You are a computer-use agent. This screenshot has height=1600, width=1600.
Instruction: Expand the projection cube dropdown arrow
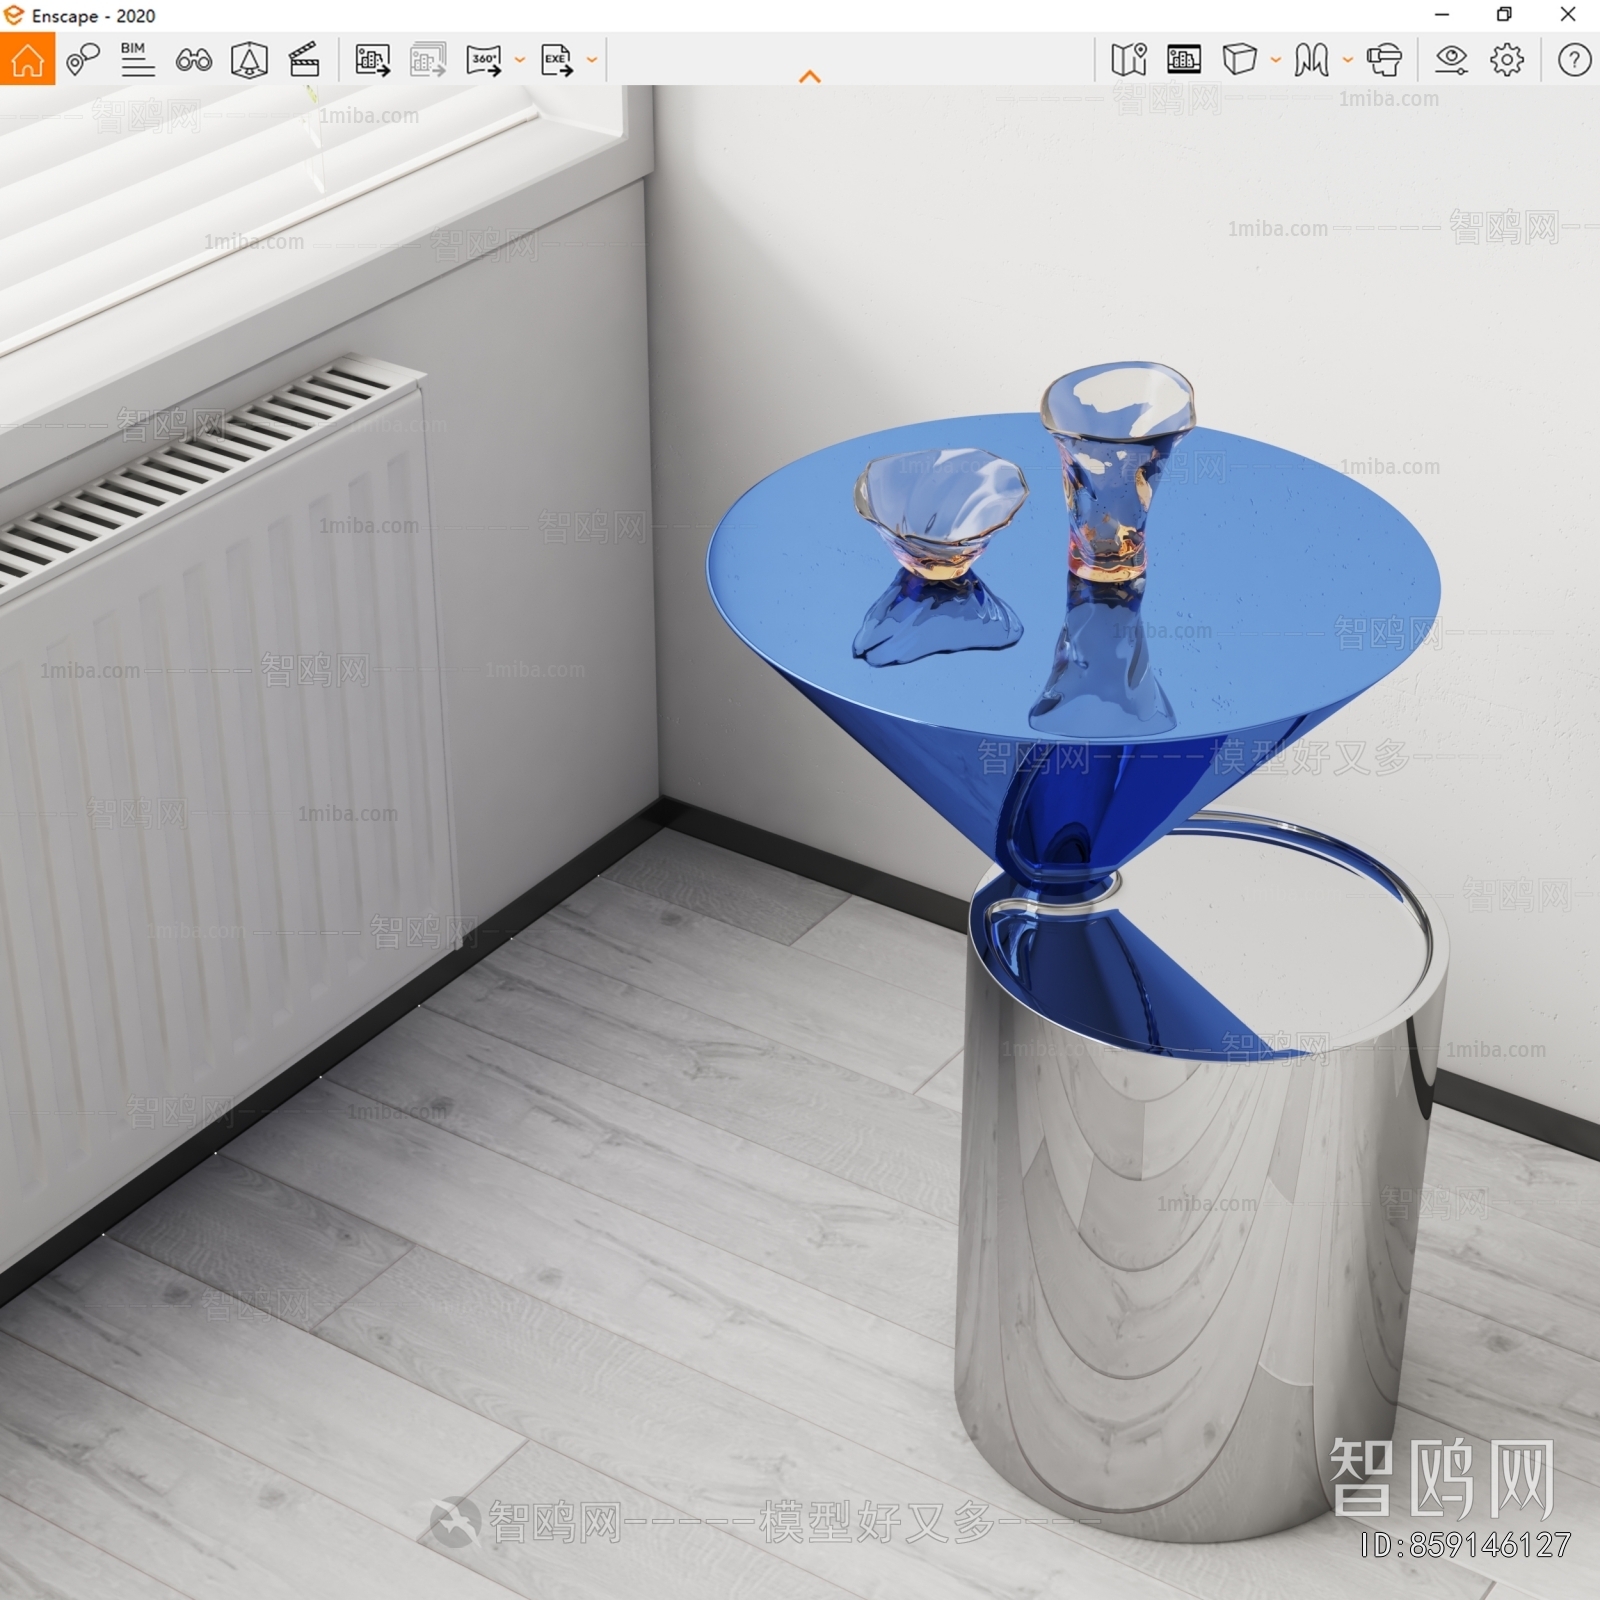pyautogui.click(x=1276, y=60)
